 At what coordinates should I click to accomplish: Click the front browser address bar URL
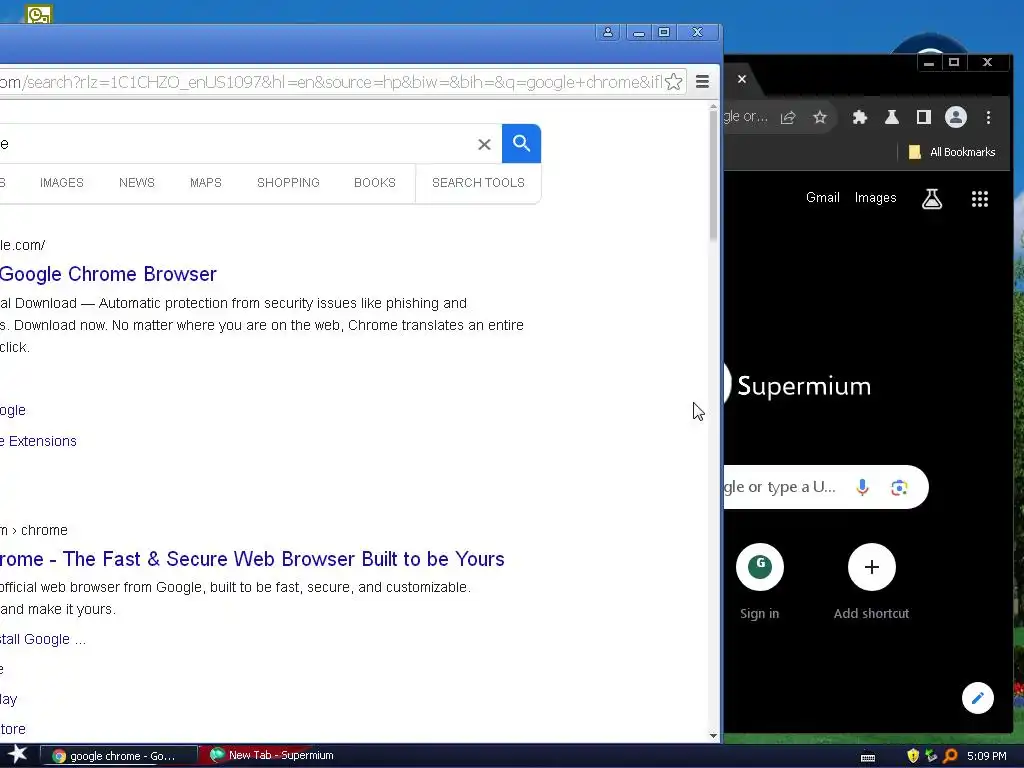click(331, 82)
